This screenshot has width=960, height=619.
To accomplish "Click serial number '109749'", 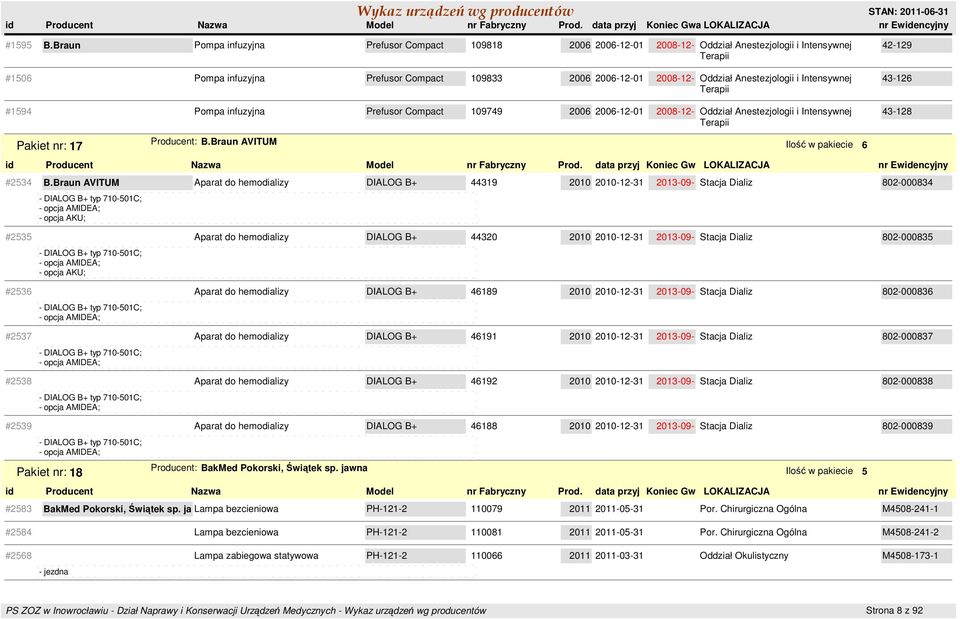I will (487, 111).
